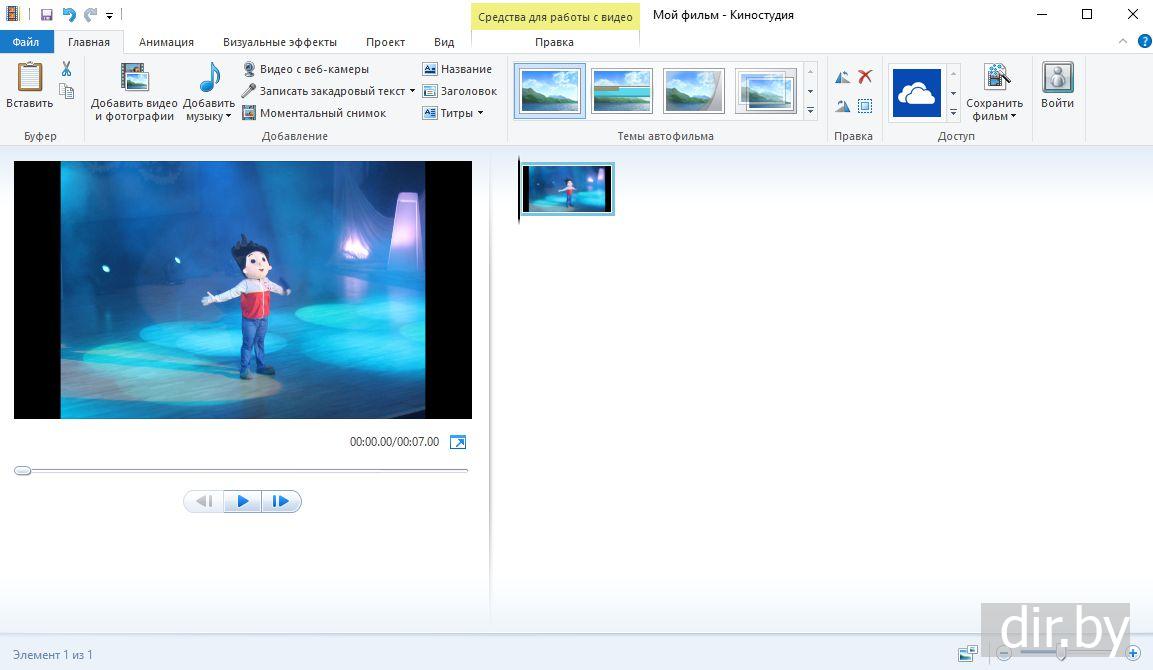Click the Войти sign-in button

[x=1057, y=86]
